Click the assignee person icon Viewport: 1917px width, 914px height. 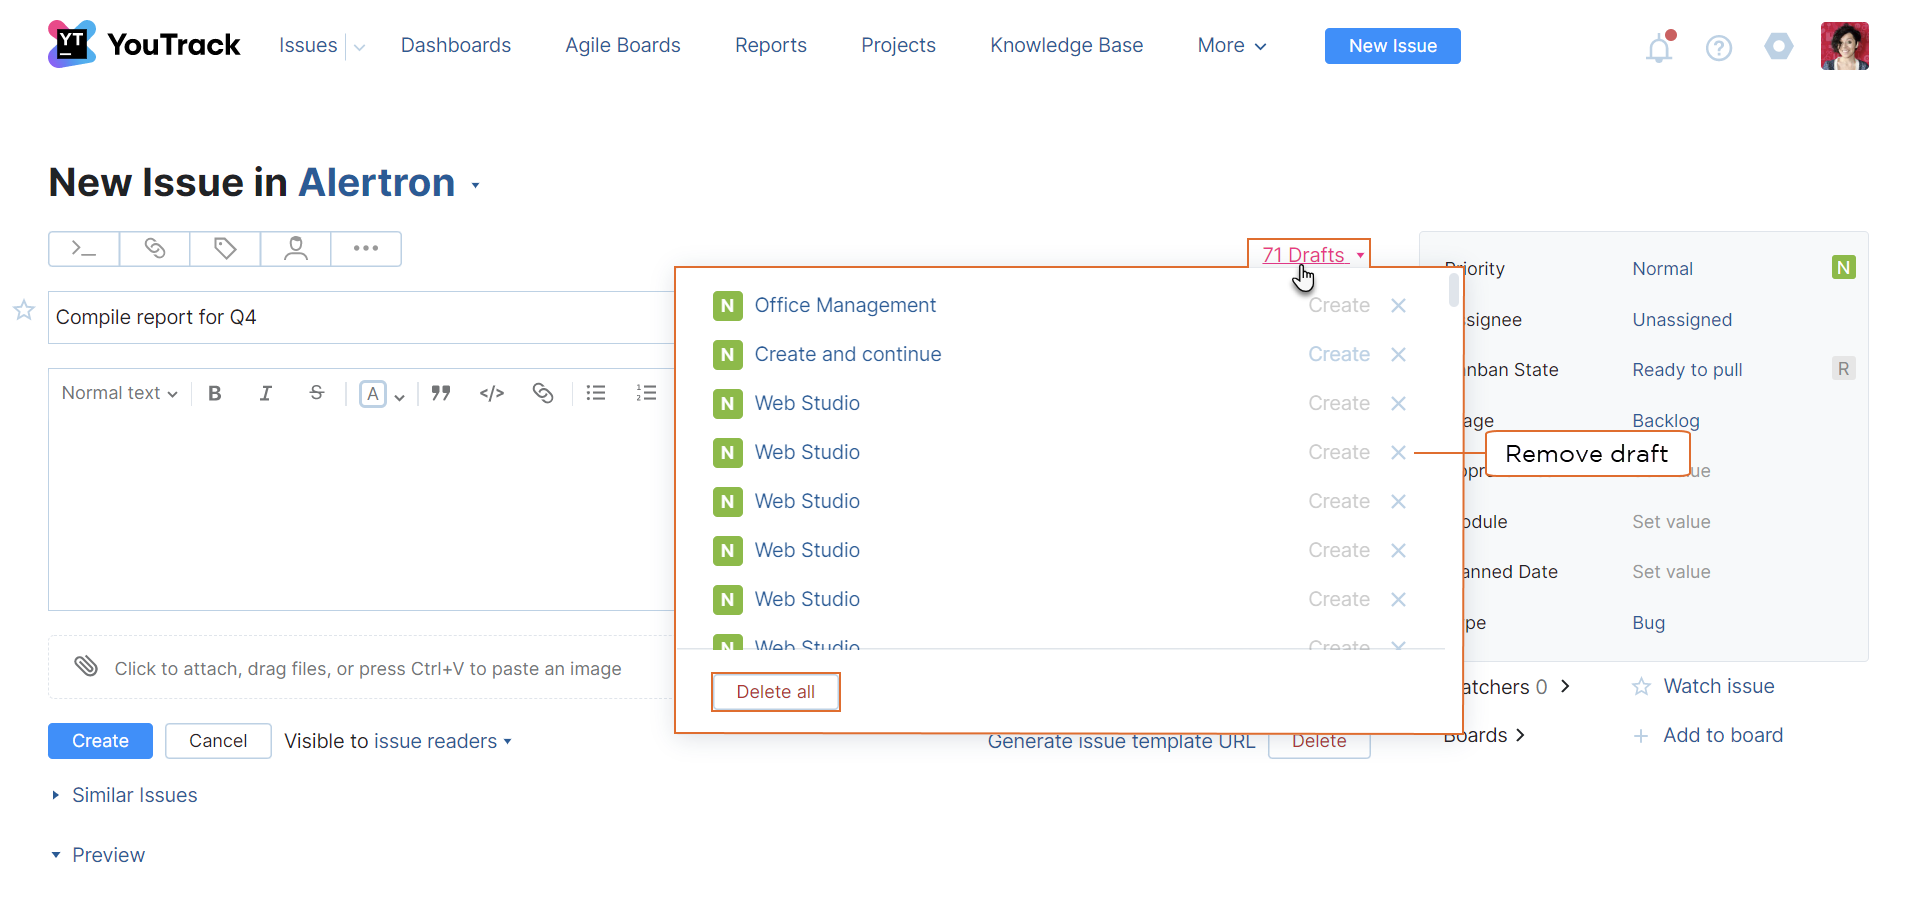(295, 249)
